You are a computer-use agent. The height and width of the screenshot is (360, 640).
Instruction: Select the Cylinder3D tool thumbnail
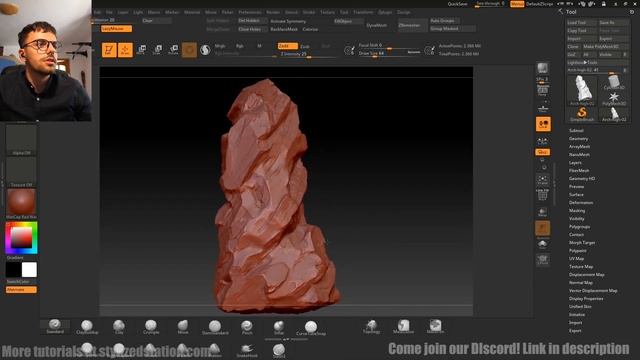614,83
